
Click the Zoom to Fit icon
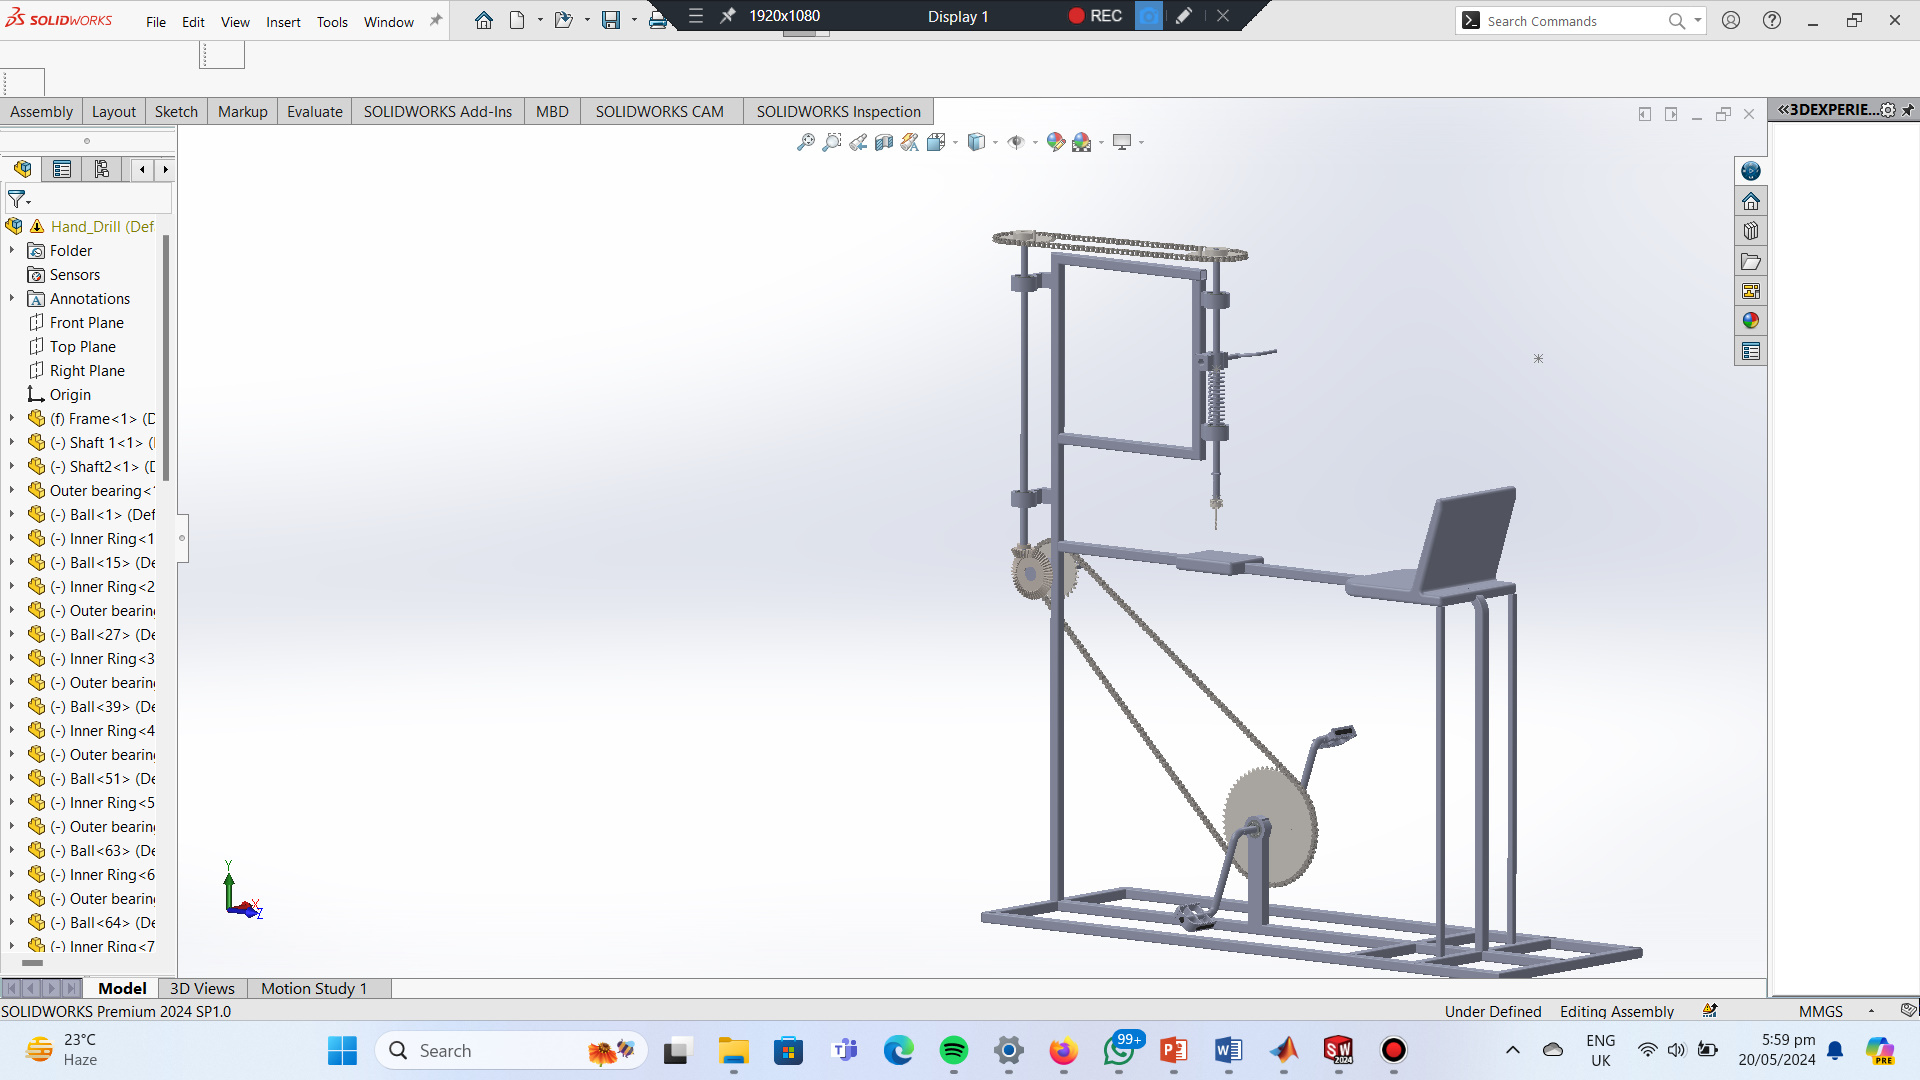pyautogui.click(x=805, y=142)
